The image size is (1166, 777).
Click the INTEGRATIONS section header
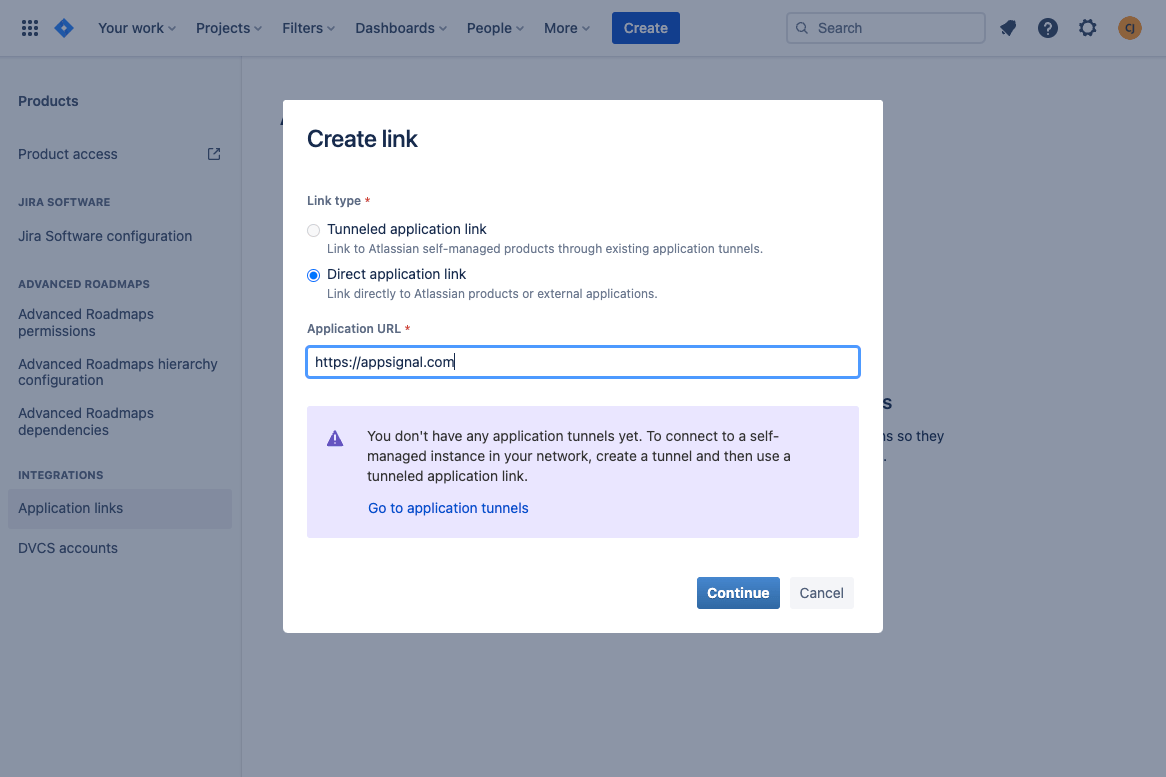tap(60, 475)
